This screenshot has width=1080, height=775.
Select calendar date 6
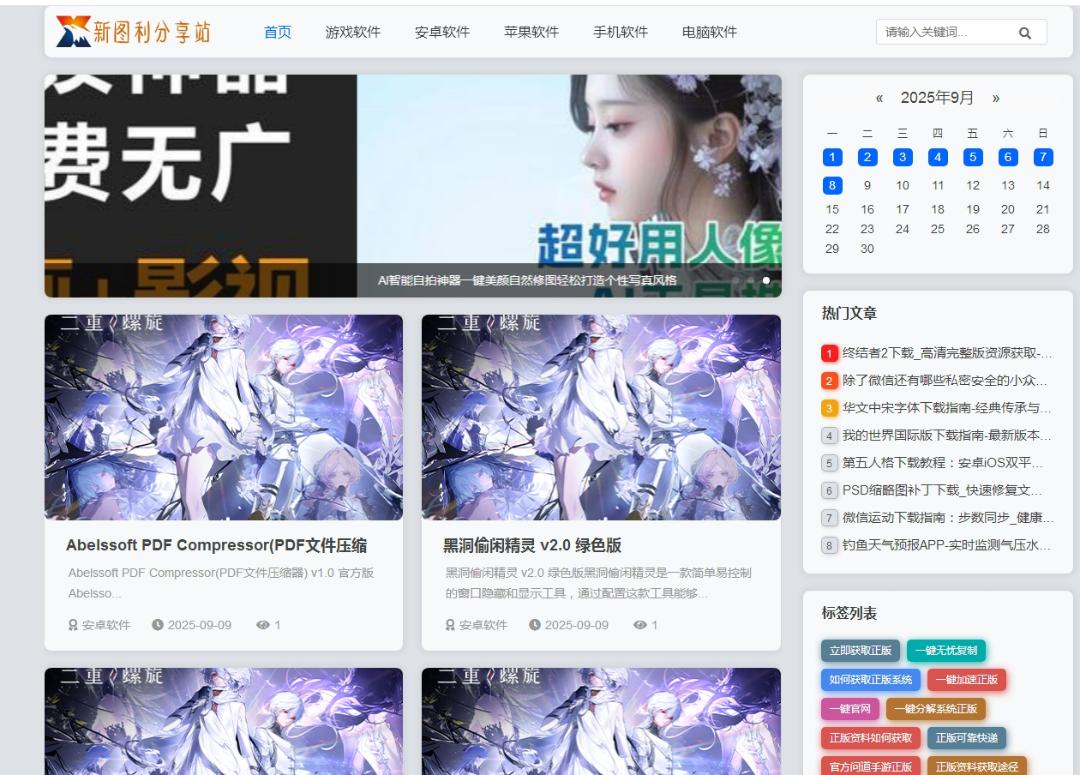(x=1008, y=157)
